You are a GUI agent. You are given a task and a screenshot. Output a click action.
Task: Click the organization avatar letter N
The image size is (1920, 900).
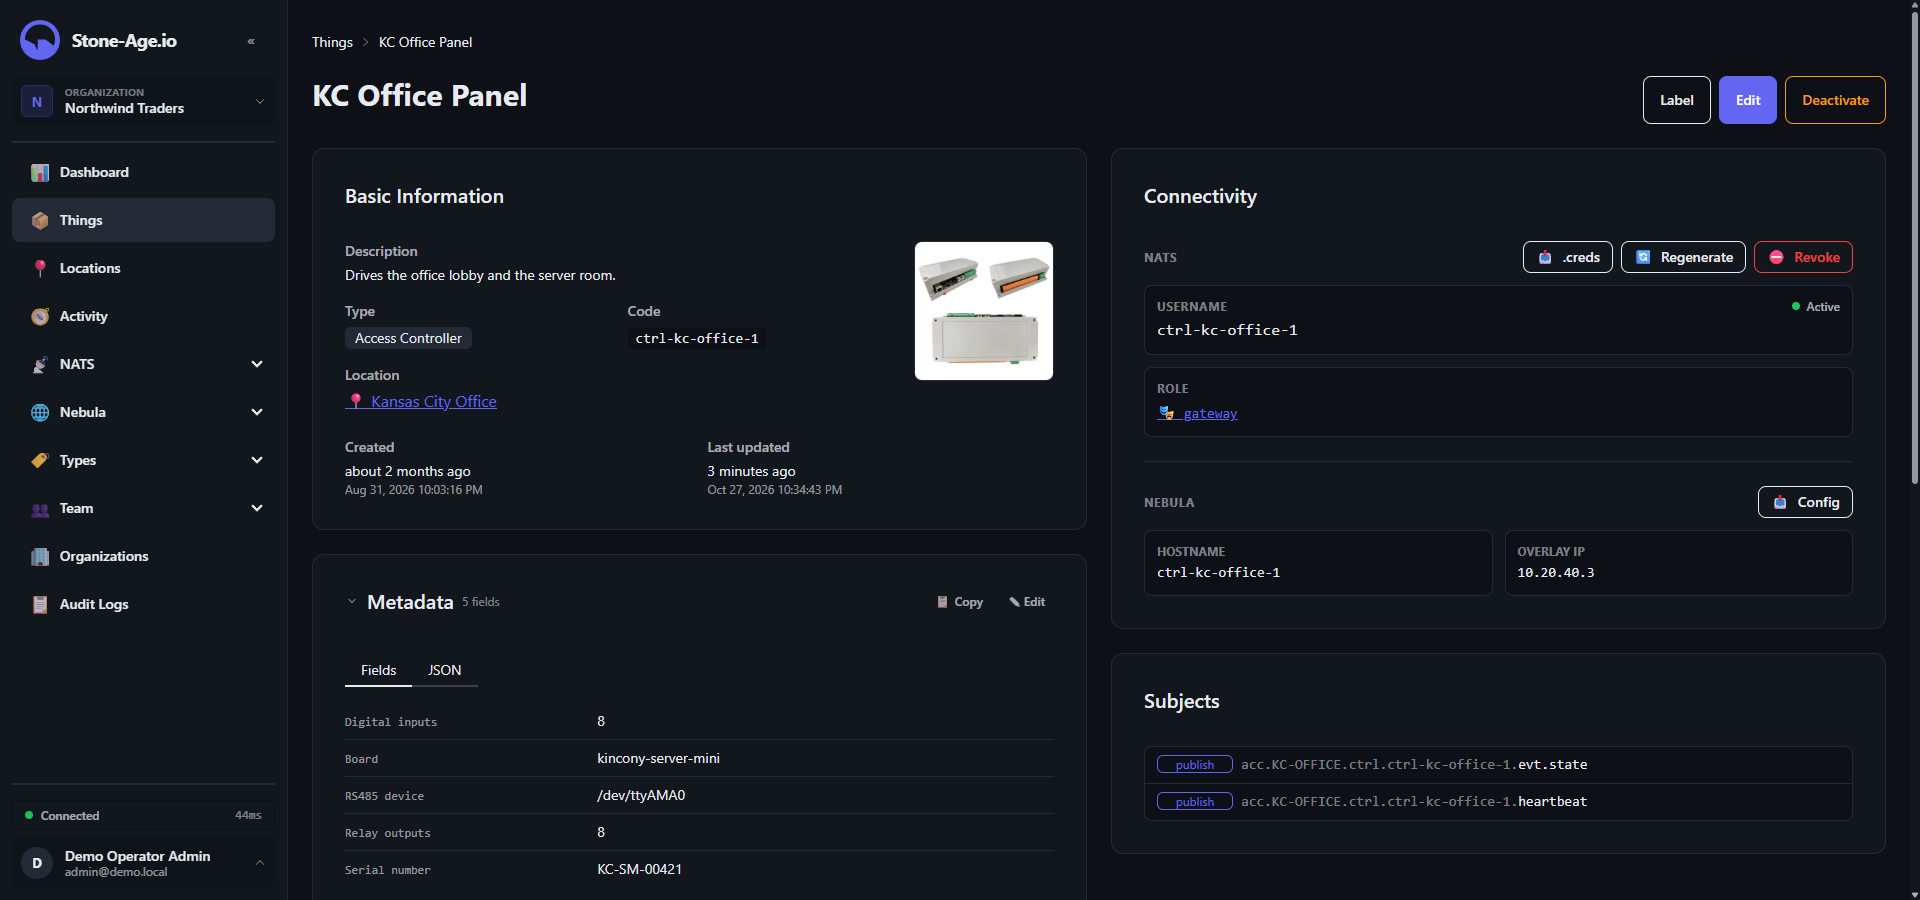(x=37, y=101)
